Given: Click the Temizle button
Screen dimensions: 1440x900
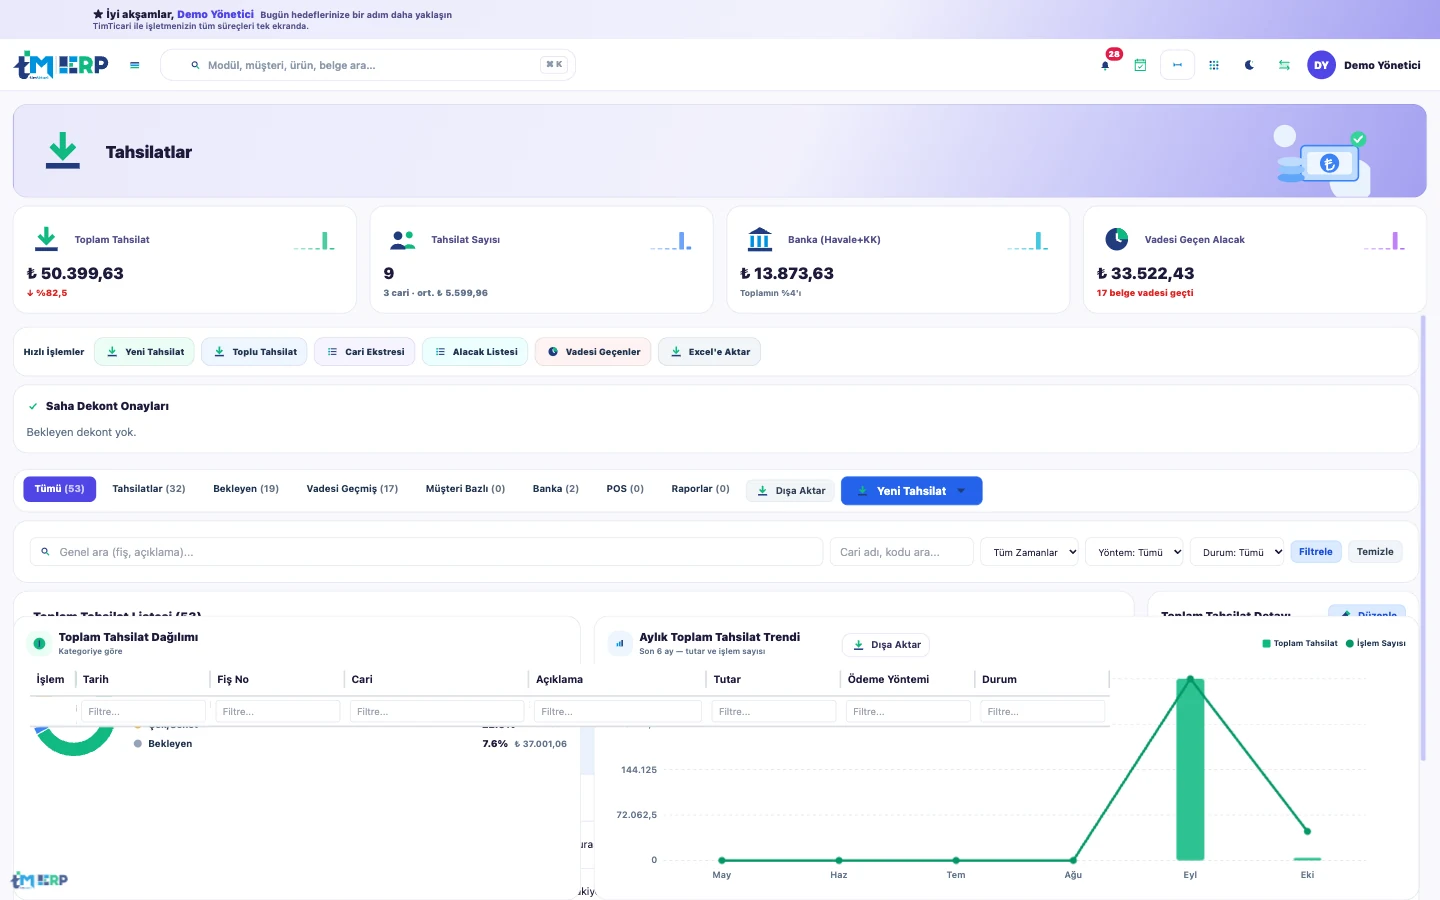Looking at the screenshot, I should [1375, 552].
